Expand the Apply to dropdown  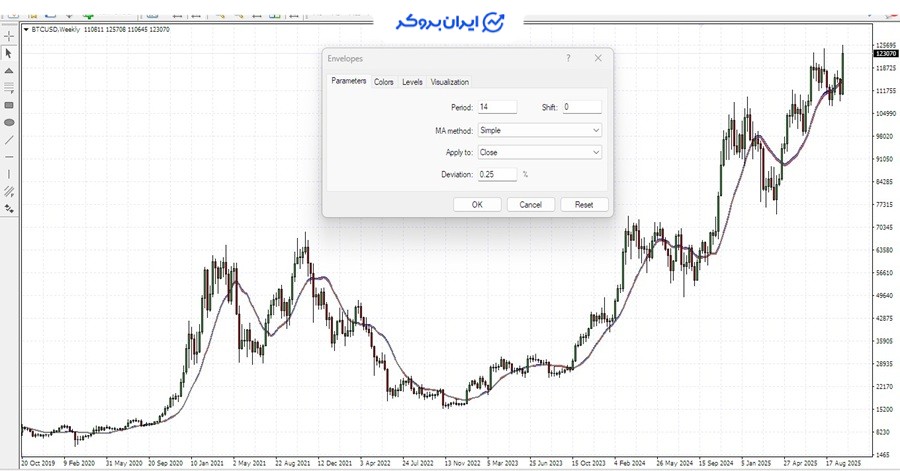538,153
